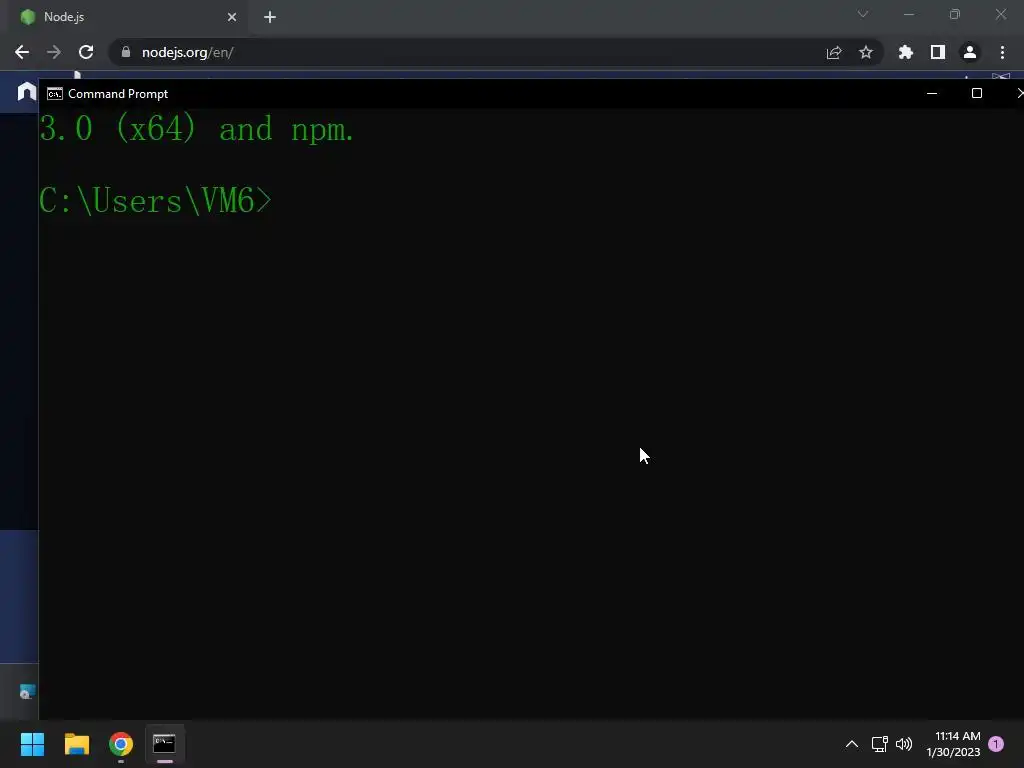Open Chrome extensions puzzle icon
The width and height of the screenshot is (1024, 768).
point(906,52)
